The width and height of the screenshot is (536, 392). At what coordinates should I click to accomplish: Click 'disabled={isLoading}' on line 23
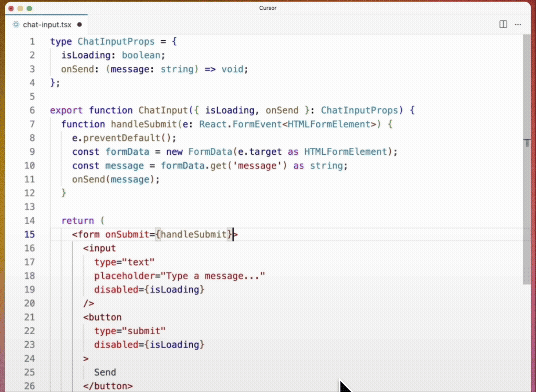click(x=149, y=344)
